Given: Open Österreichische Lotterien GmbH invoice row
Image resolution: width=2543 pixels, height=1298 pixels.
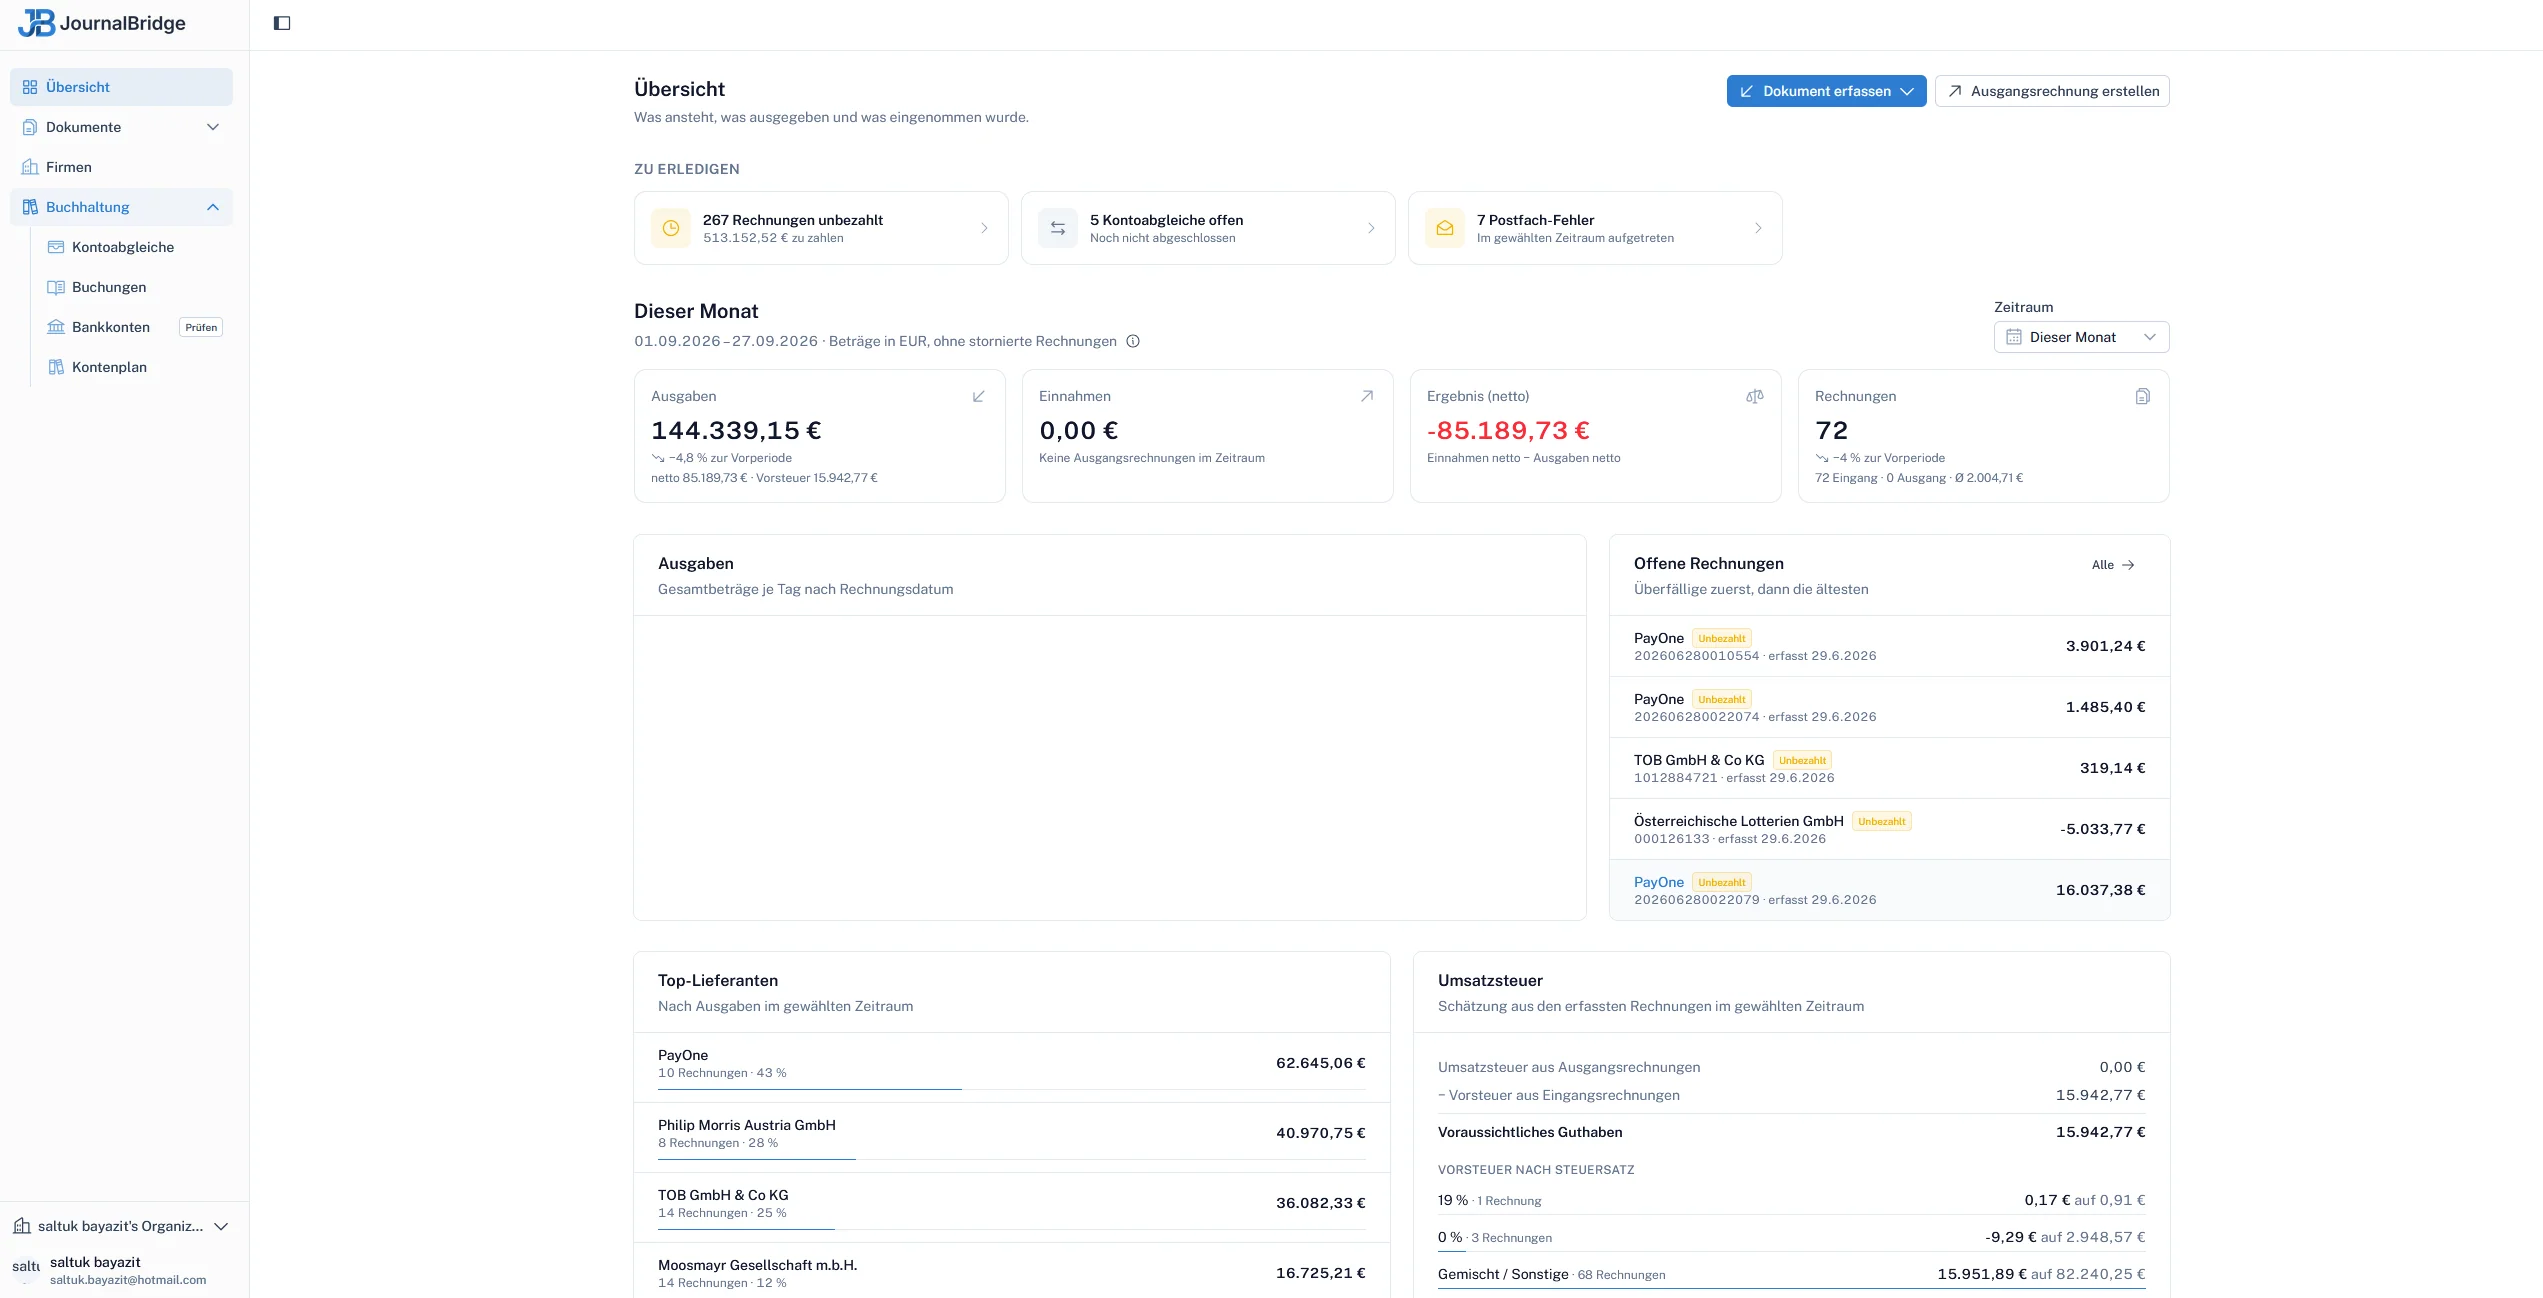Looking at the screenshot, I should pos(1889,829).
